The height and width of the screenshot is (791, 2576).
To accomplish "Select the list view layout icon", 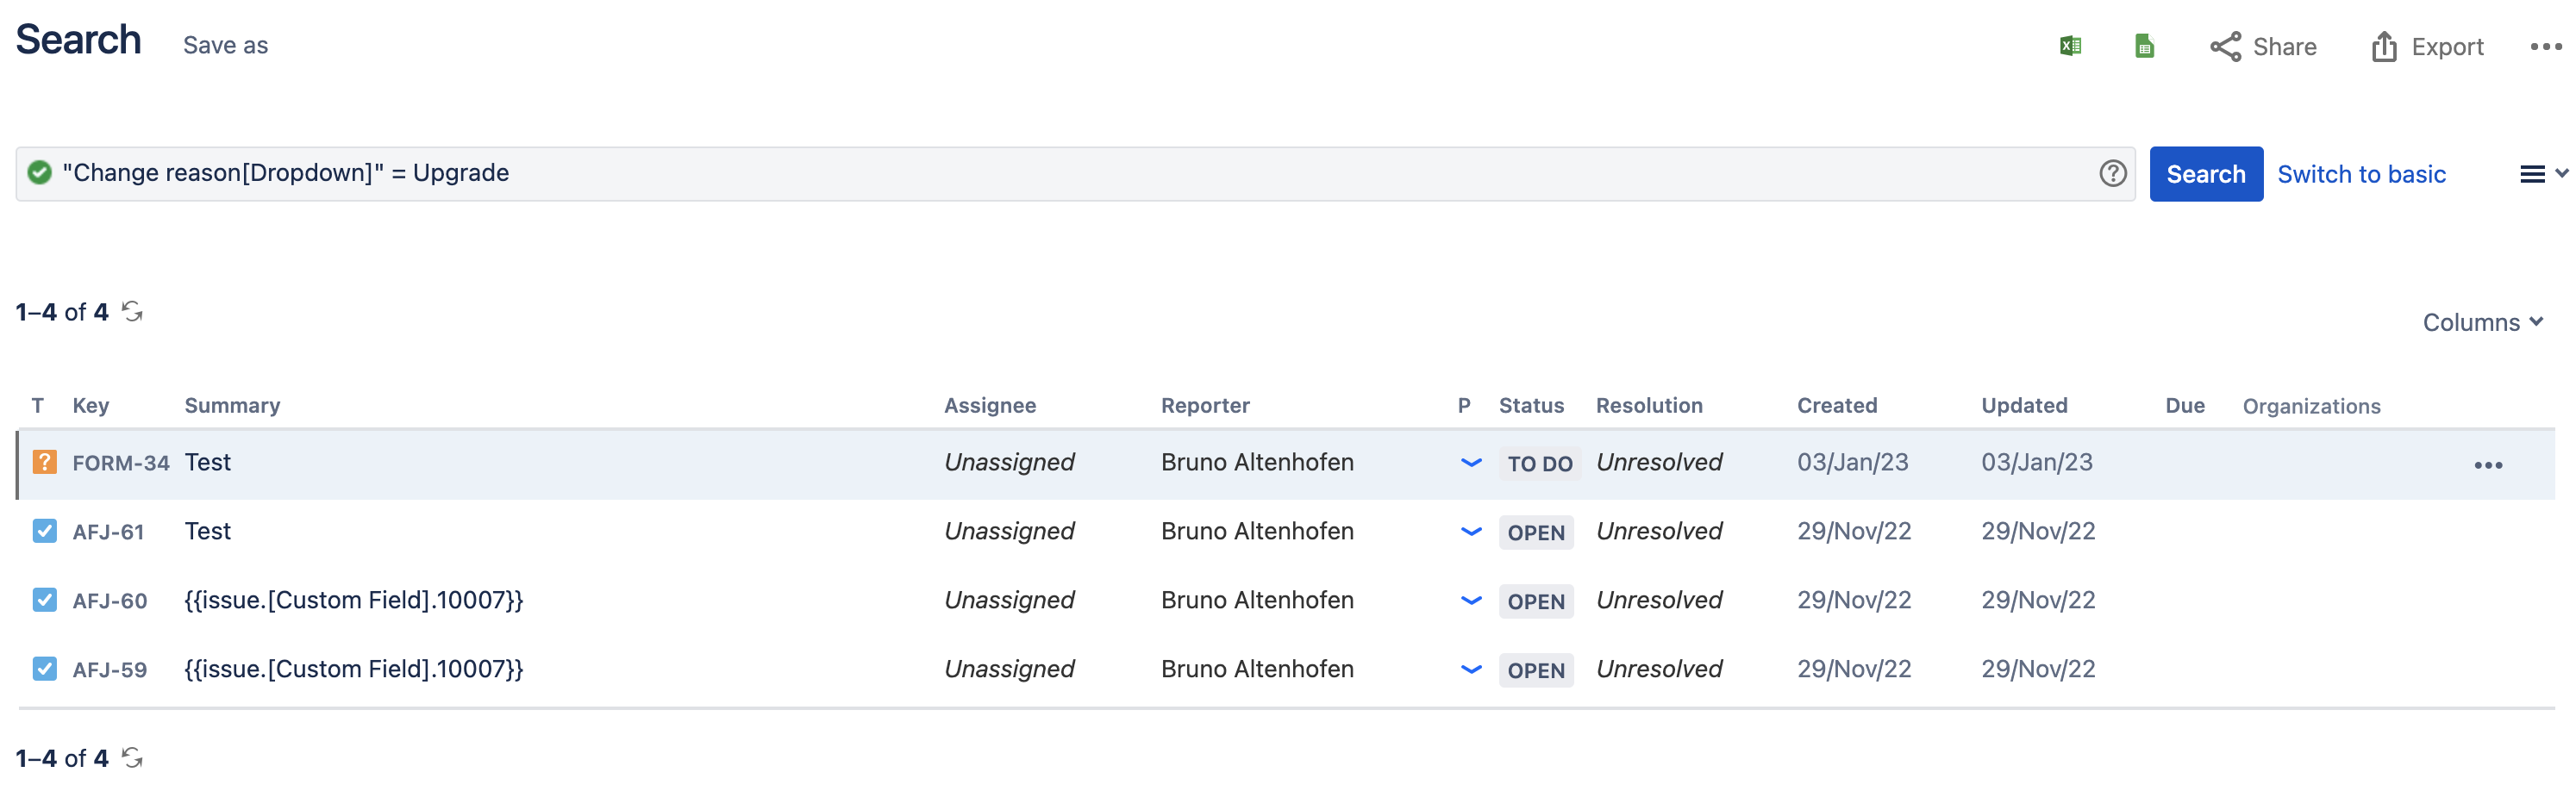I will click(x=2534, y=173).
